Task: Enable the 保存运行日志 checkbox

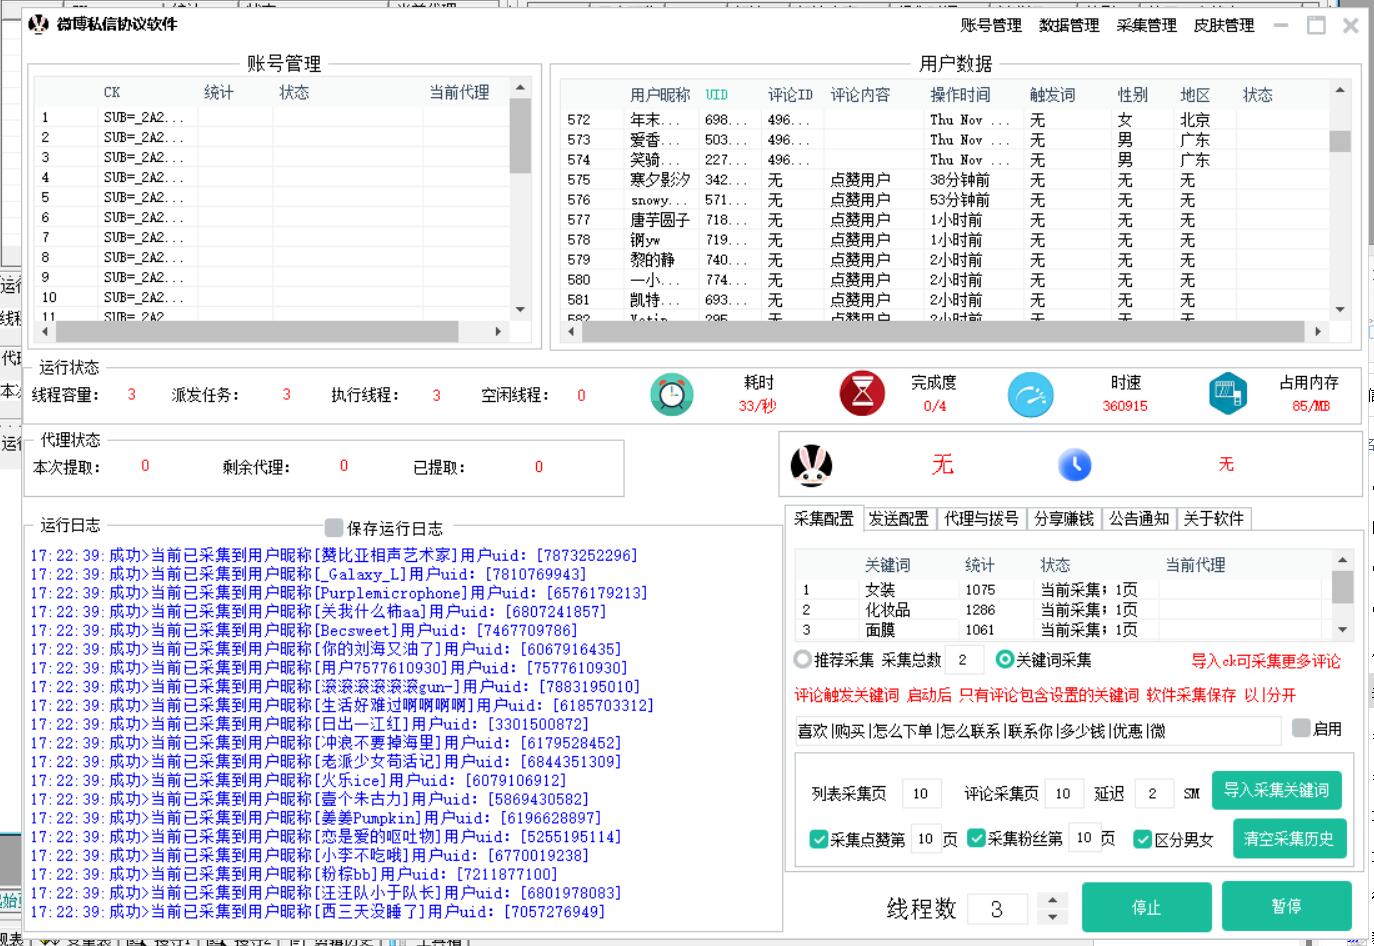Action: pyautogui.click(x=334, y=528)
